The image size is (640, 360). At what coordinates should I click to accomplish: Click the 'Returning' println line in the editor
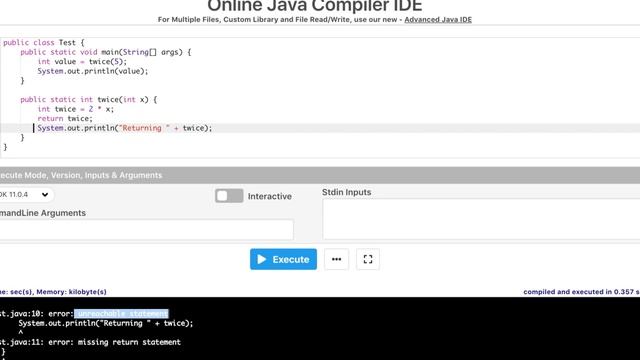124,128
